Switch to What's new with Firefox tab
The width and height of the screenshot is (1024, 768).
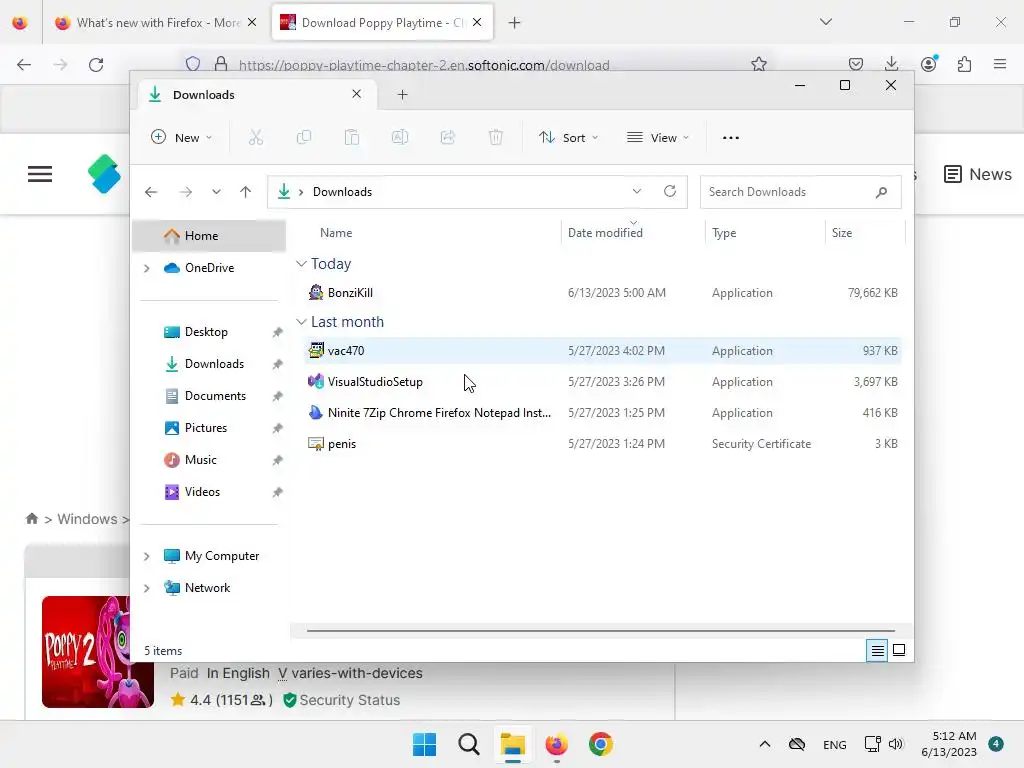[155, 23]
